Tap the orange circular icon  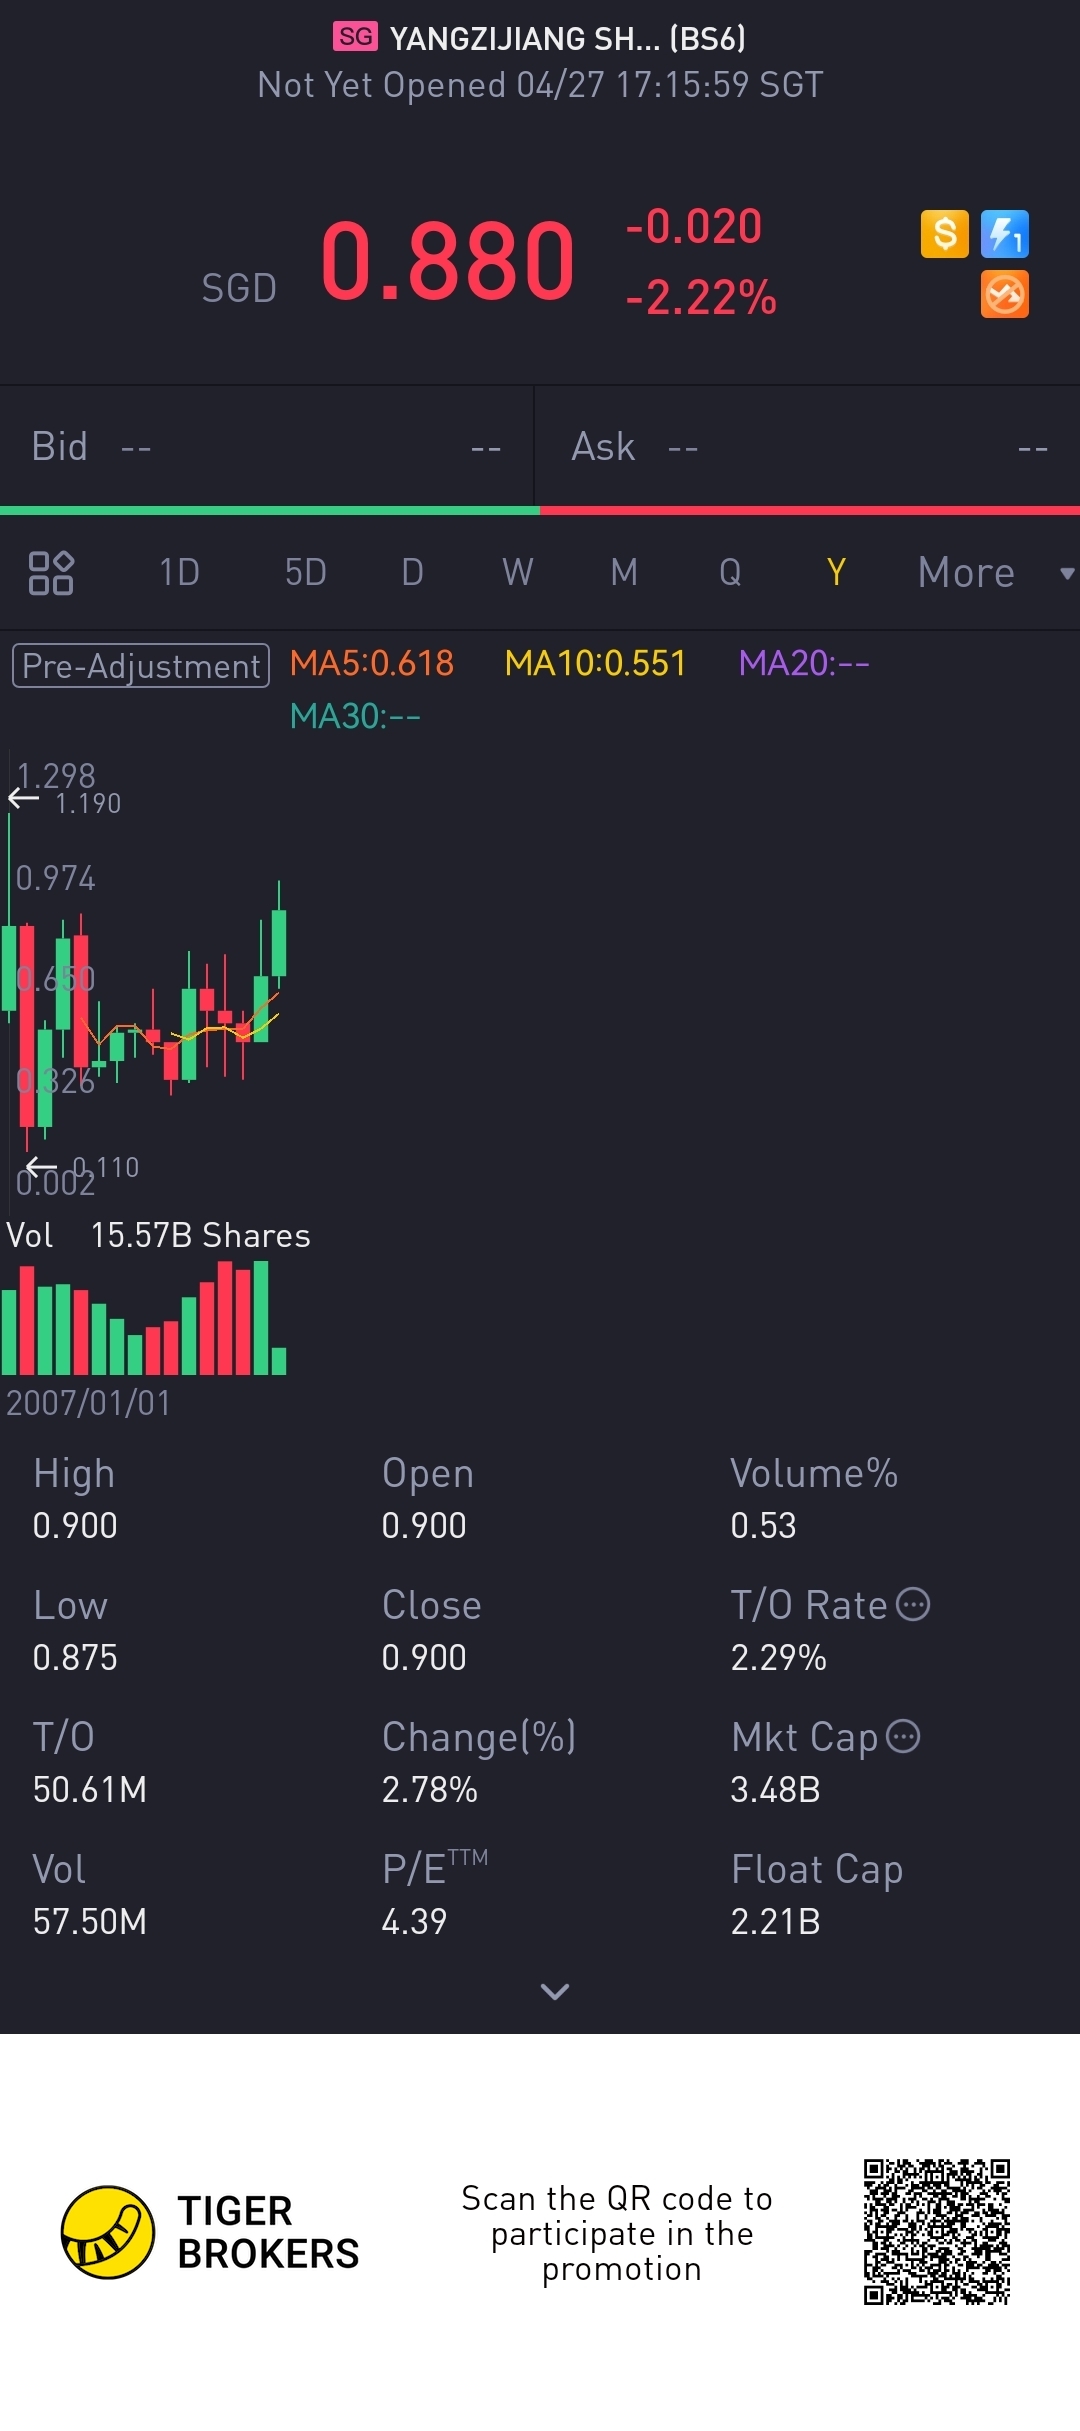(x=1004, y=295)
